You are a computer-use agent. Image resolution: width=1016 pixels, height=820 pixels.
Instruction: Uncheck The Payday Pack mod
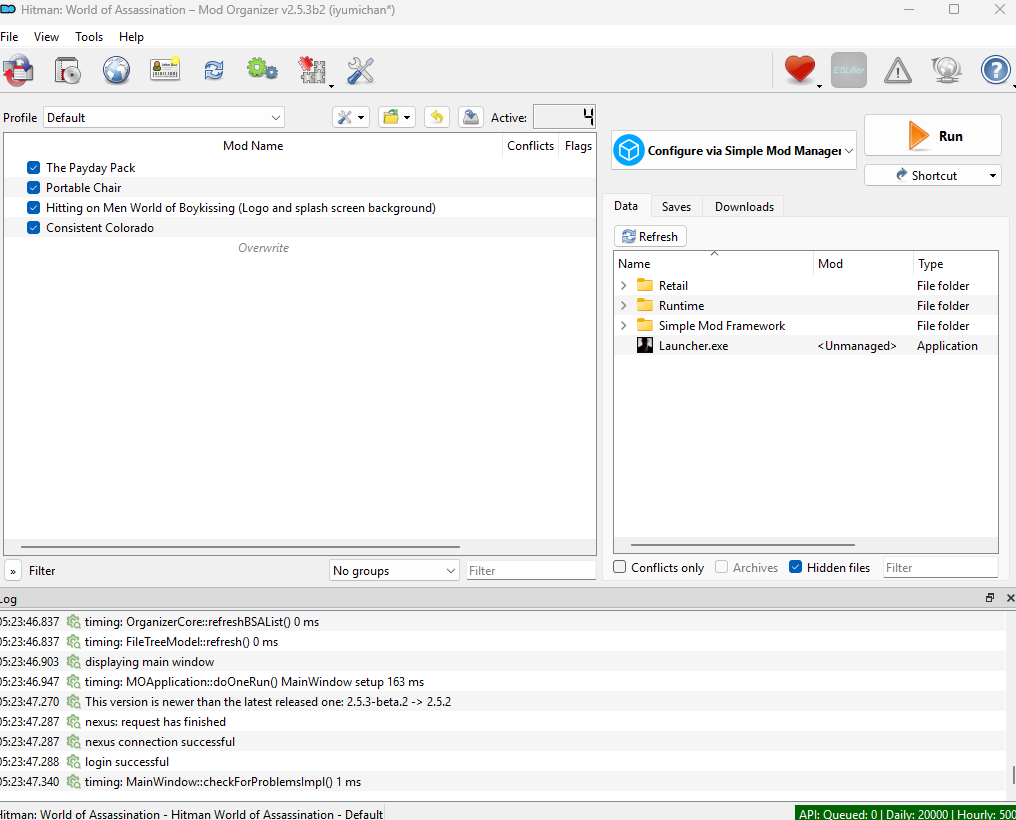[x=33, y=168]
